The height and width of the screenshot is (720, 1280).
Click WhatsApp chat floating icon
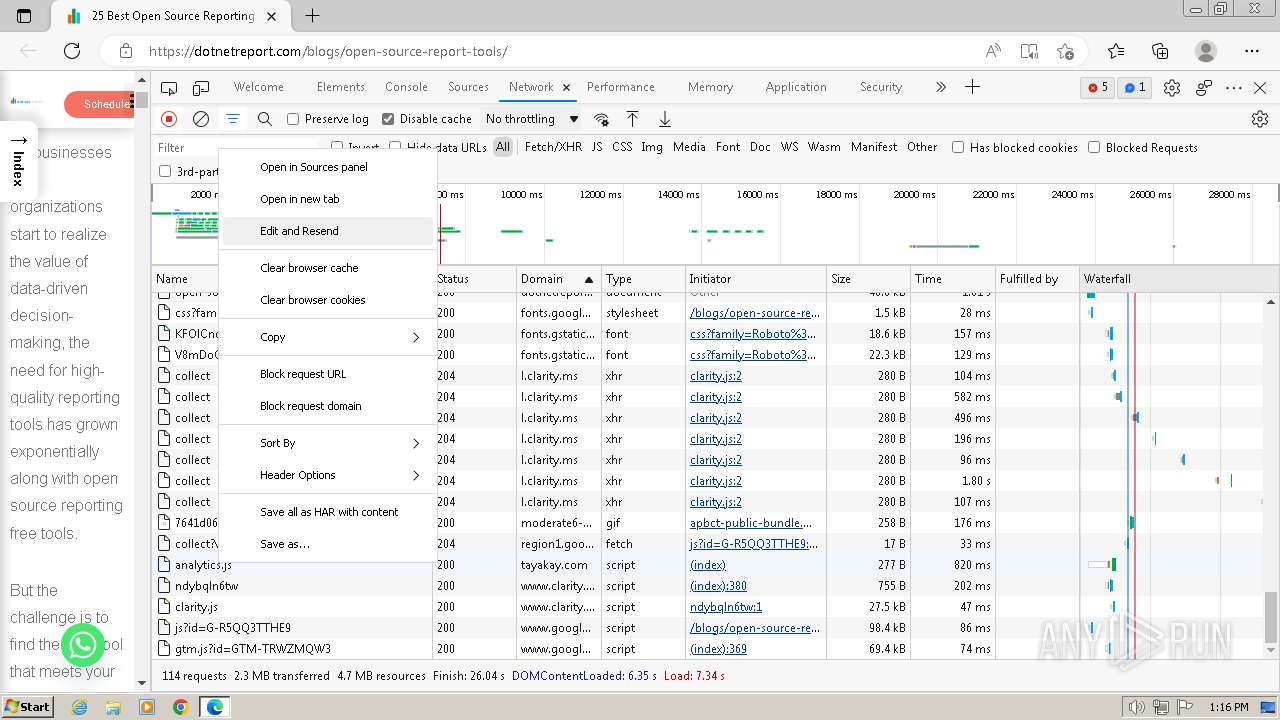click(83, 645)
